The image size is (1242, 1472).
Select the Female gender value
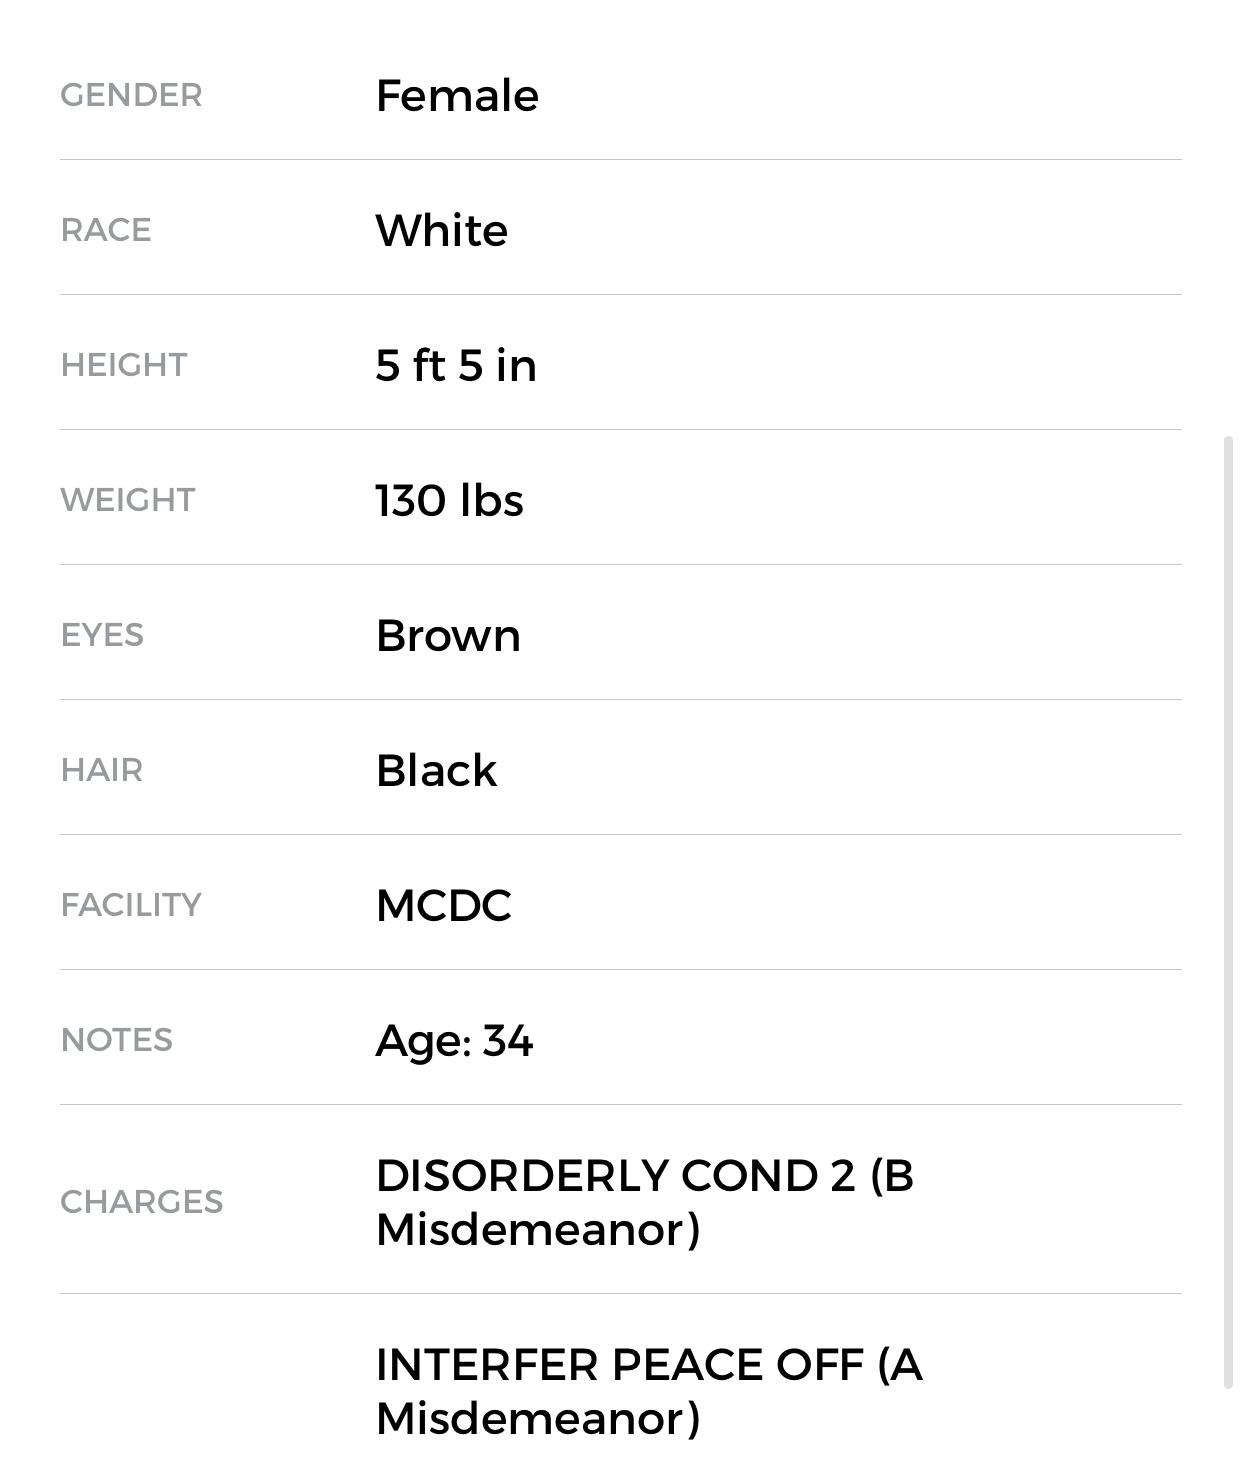tap(457, 95)
